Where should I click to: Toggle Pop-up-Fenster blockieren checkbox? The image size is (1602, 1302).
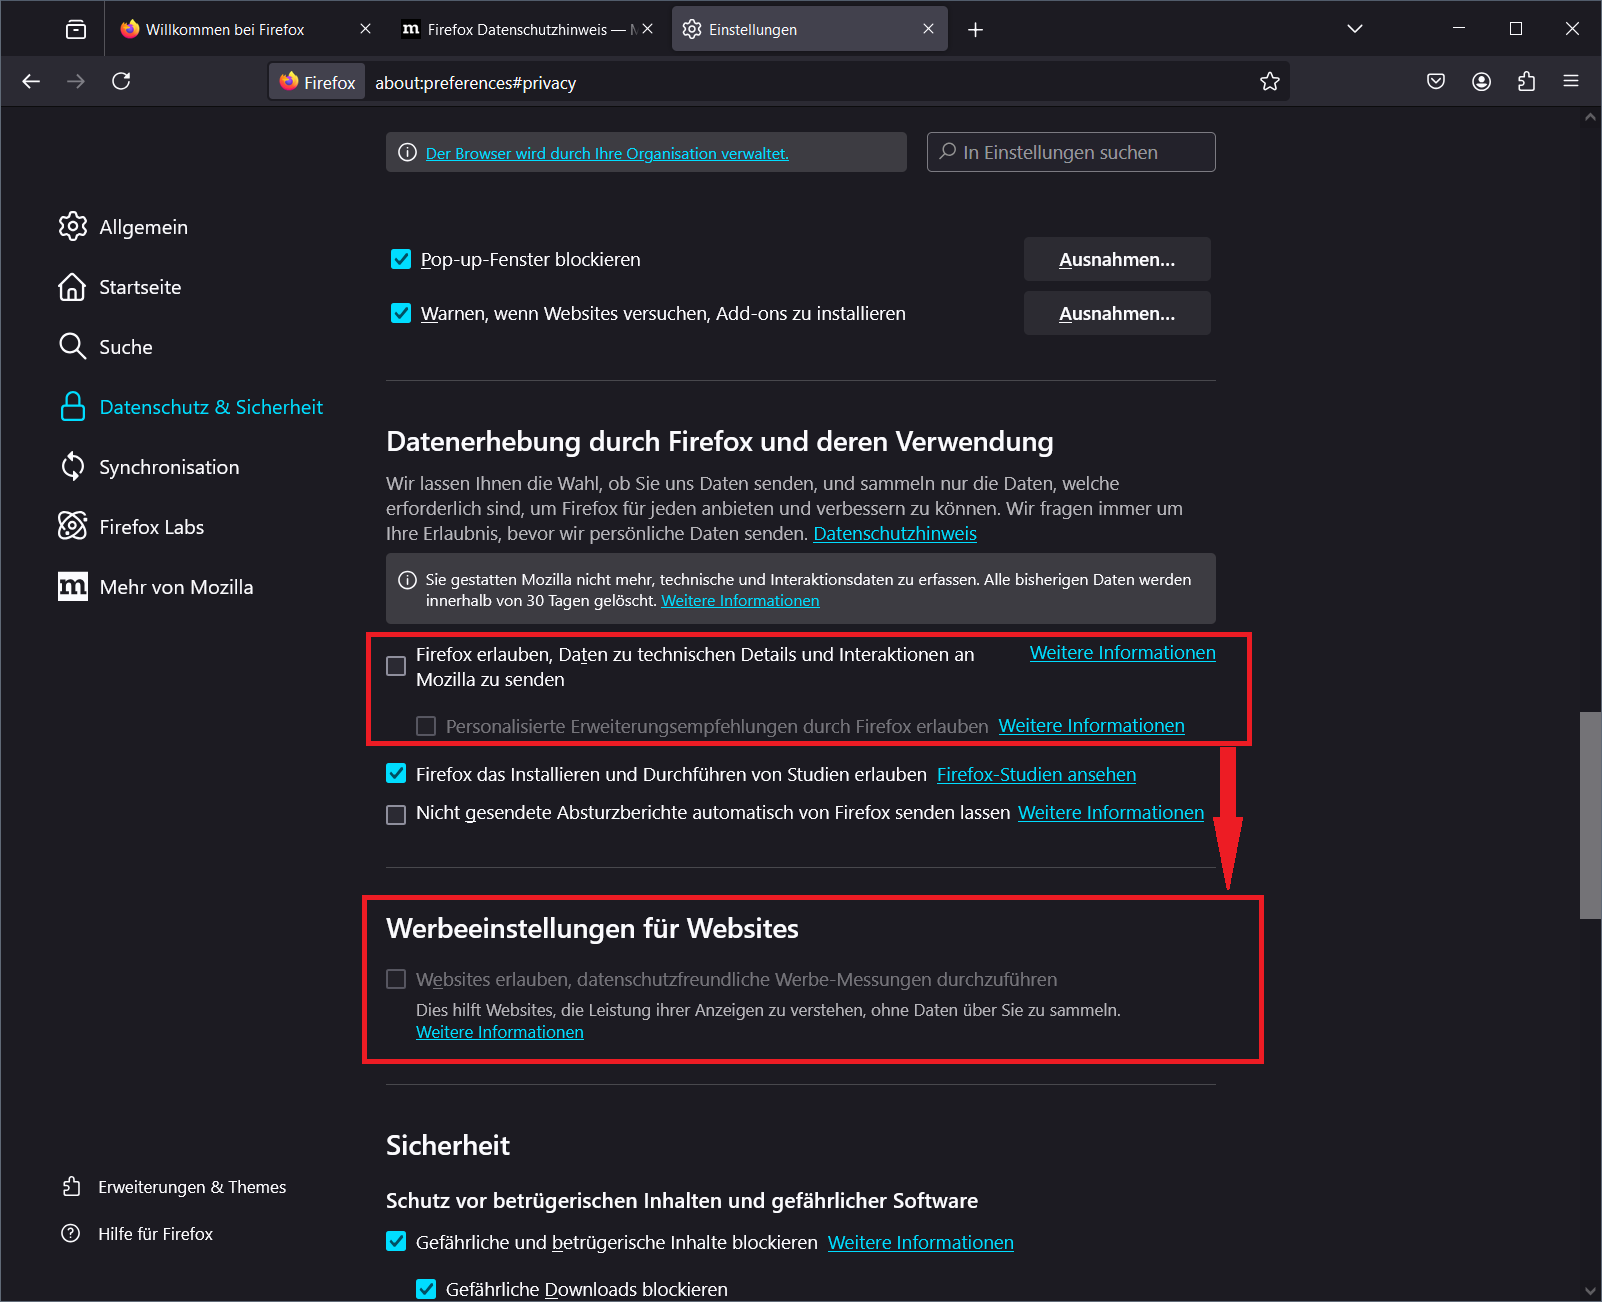(x=401, y=260)
